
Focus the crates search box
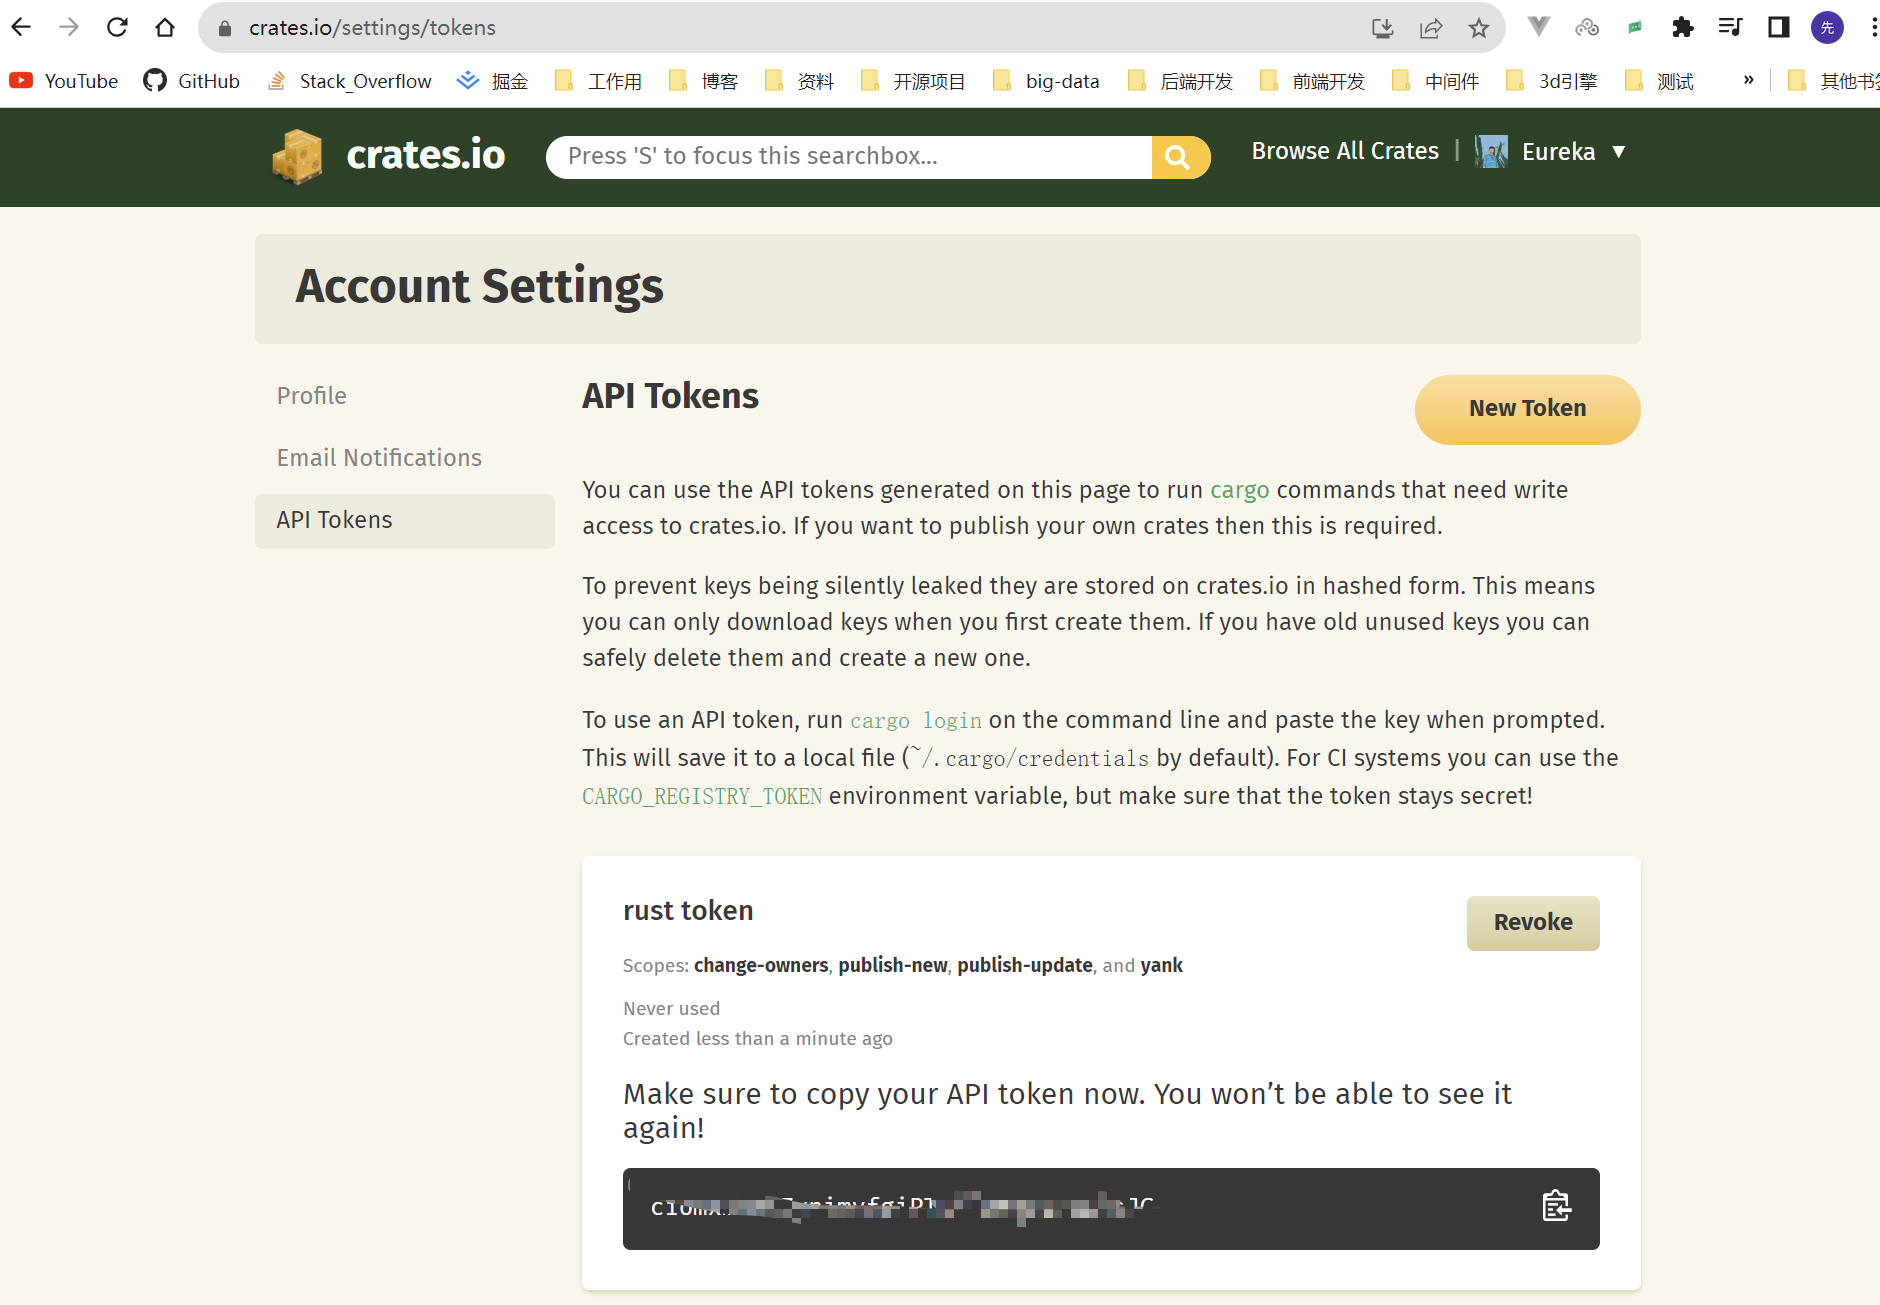pyautogui.click(x=850, y=157)
